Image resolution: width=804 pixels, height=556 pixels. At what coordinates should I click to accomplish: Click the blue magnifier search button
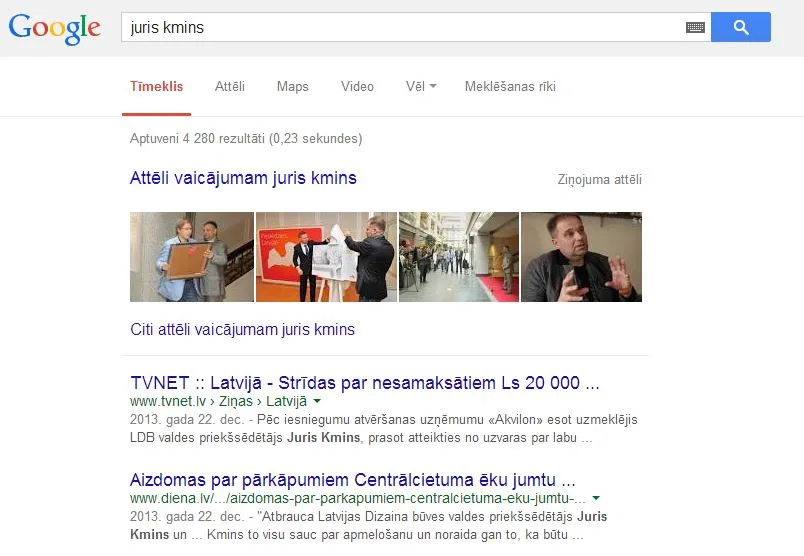click(740, 27)
